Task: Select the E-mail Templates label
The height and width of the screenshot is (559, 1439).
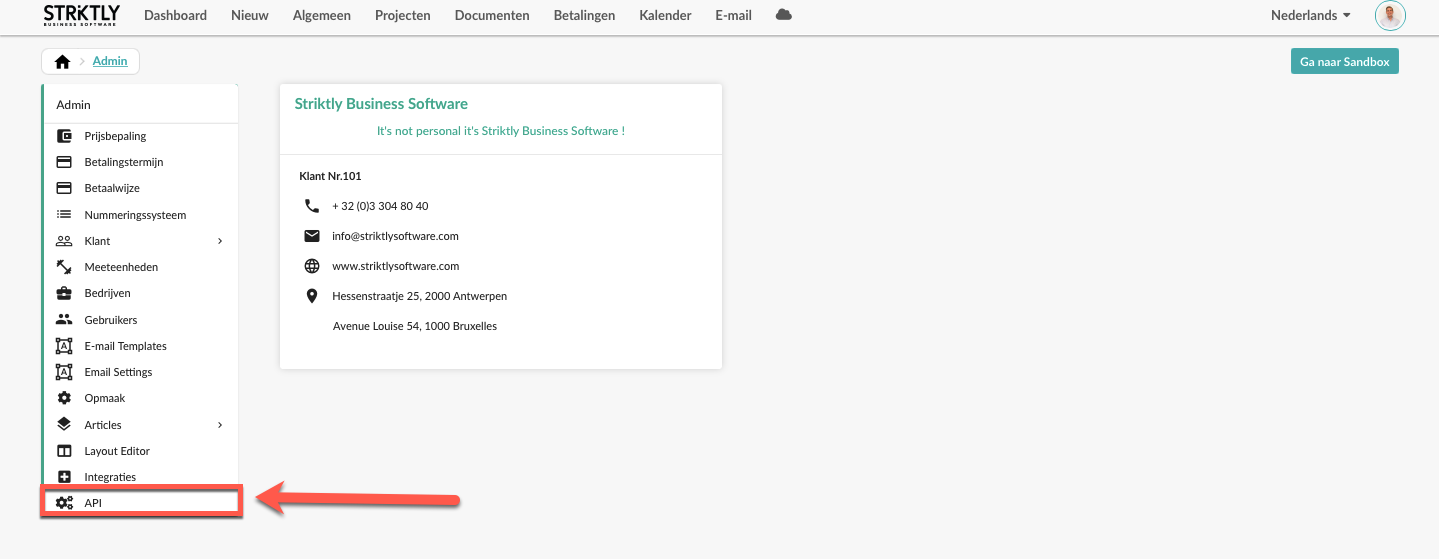Action: pos(126,346)
